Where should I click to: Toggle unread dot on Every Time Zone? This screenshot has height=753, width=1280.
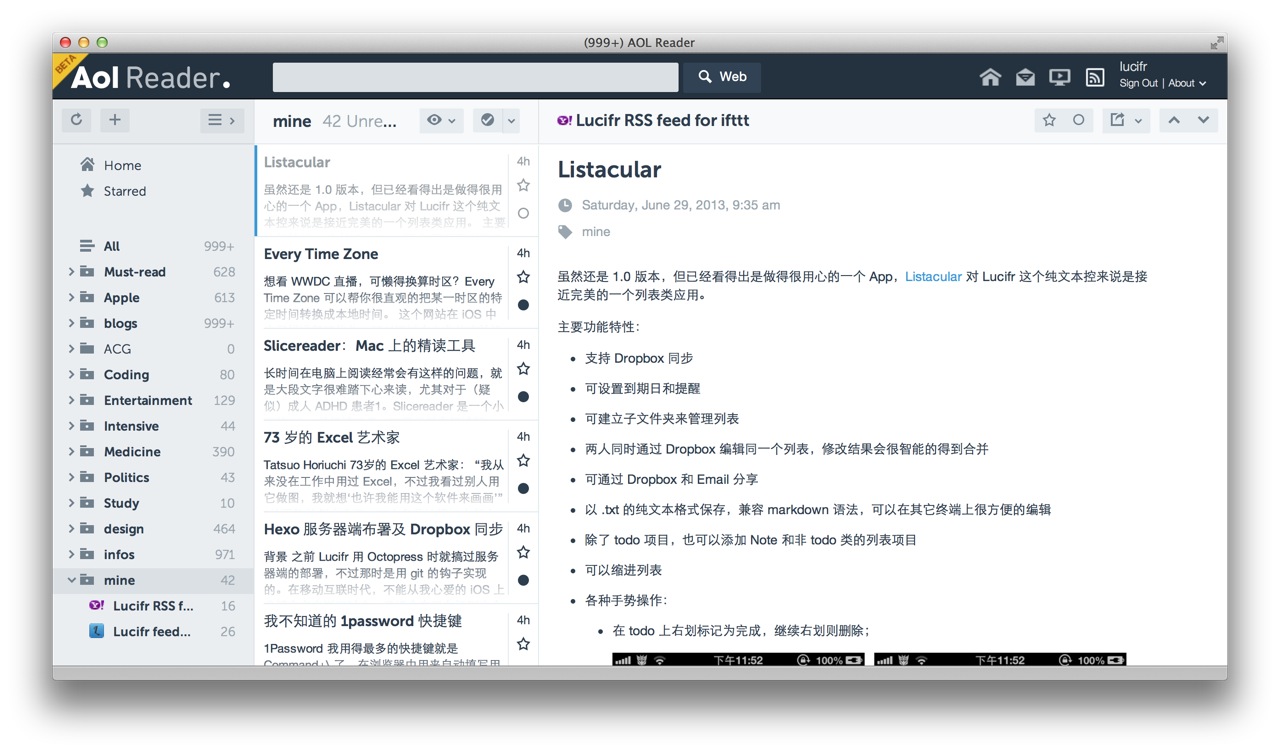click(523, 305)
